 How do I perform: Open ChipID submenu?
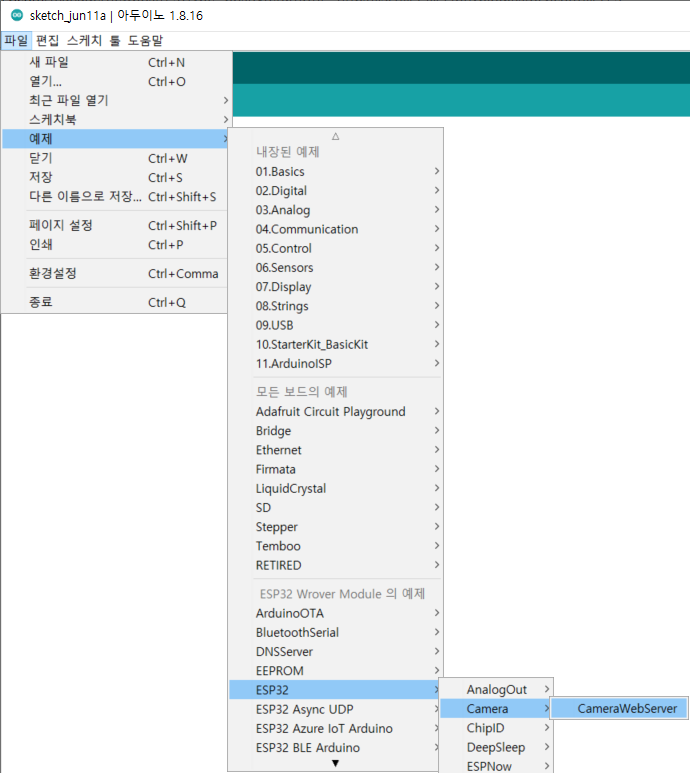pos(496,728)
